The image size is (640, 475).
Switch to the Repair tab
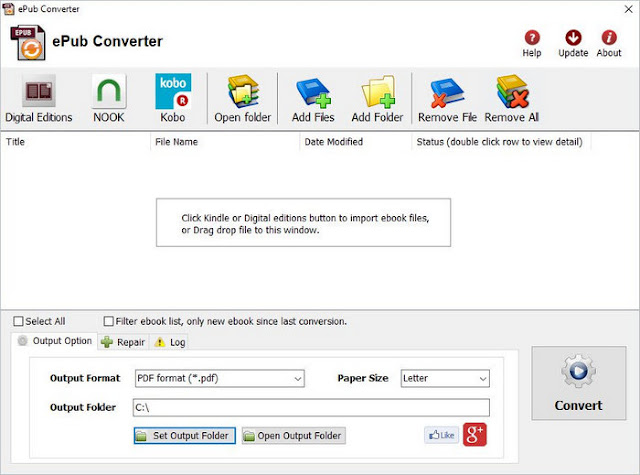point(123,342)
